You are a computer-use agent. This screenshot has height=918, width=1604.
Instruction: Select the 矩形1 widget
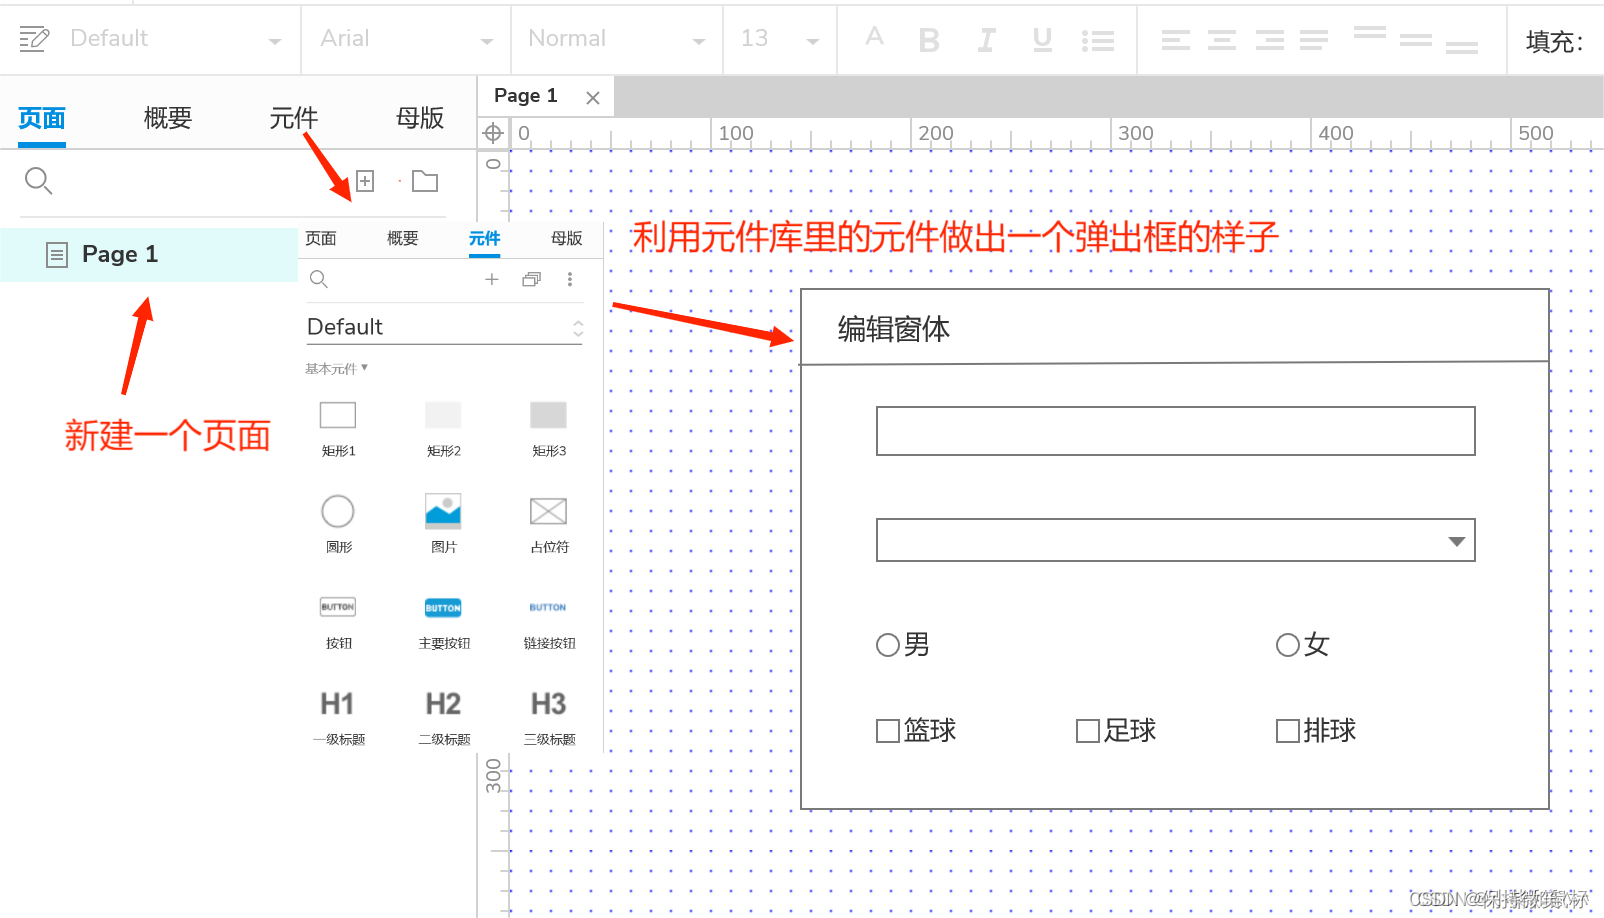coord(338,428)
